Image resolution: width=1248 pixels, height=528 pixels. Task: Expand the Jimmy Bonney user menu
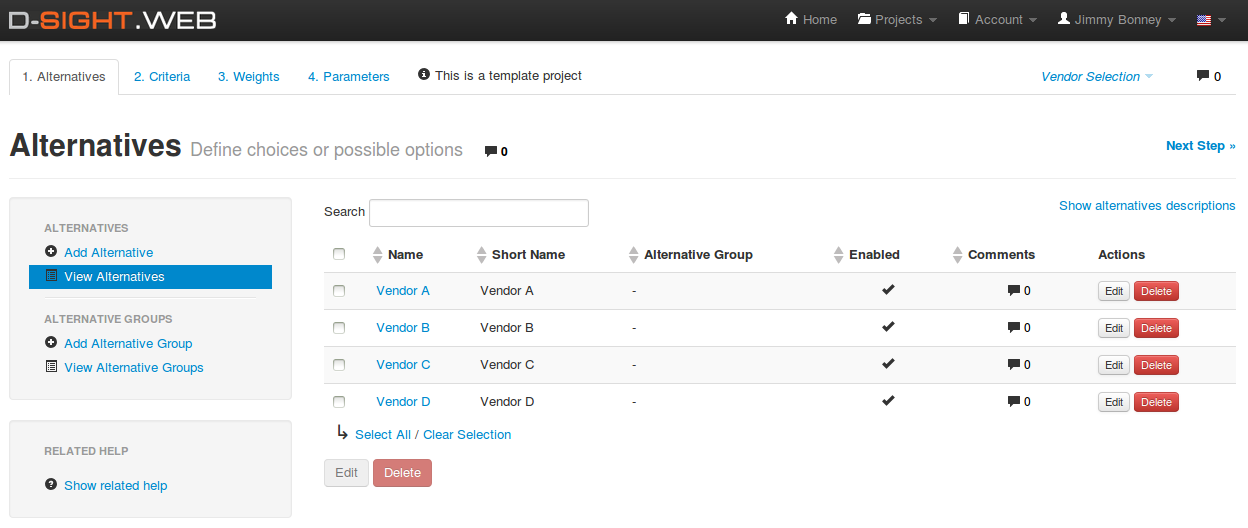[1116, 20]
